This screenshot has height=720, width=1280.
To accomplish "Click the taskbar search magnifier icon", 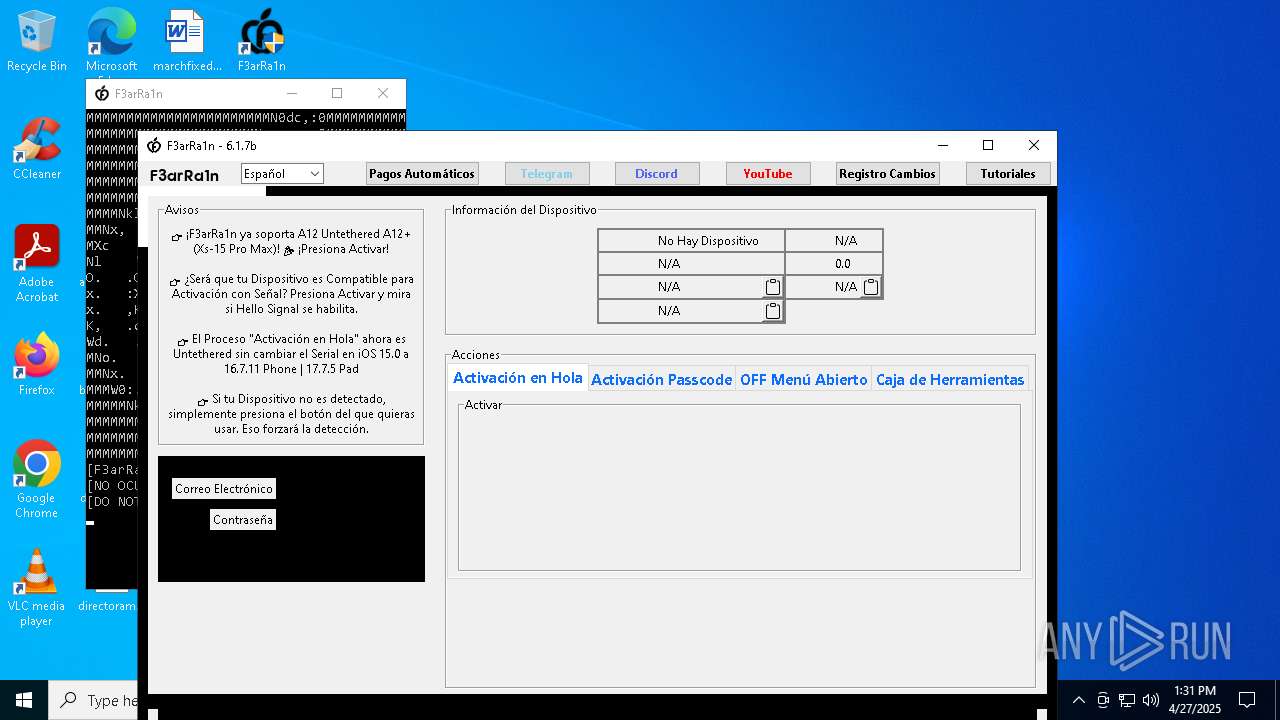I will click(69, 700).
